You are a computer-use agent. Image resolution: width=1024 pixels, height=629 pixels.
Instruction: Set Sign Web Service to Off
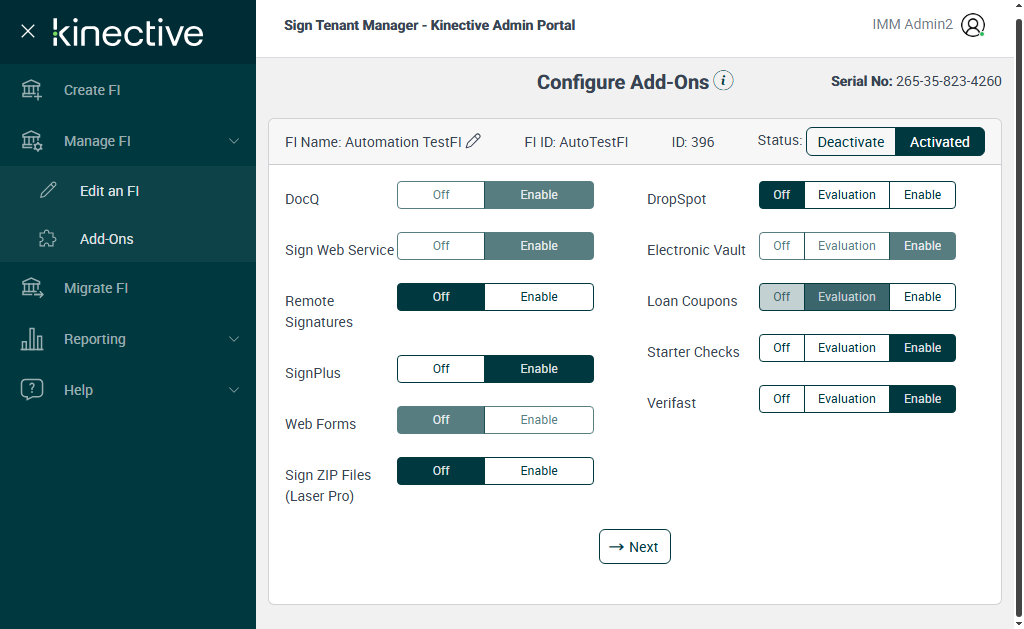click(x=441, y=246)
